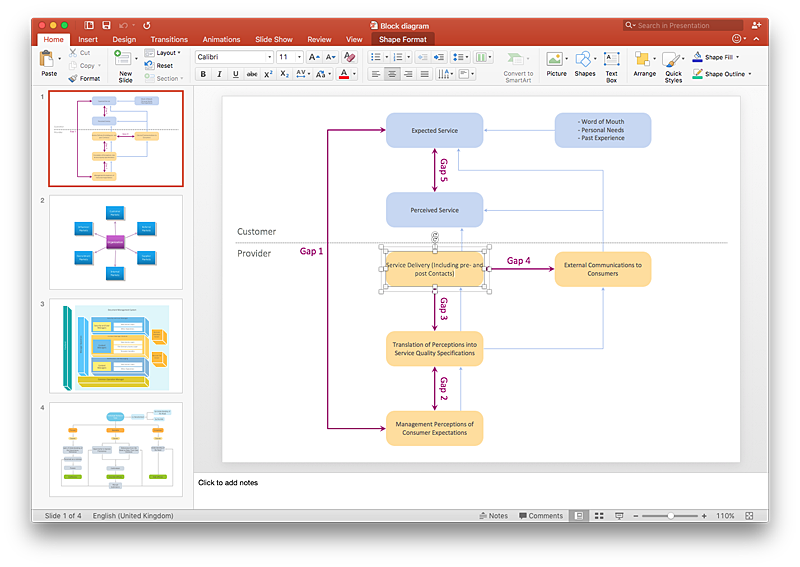Apply subscript formatting
Viewport: 800px width, 567px height.
(285, 75)
